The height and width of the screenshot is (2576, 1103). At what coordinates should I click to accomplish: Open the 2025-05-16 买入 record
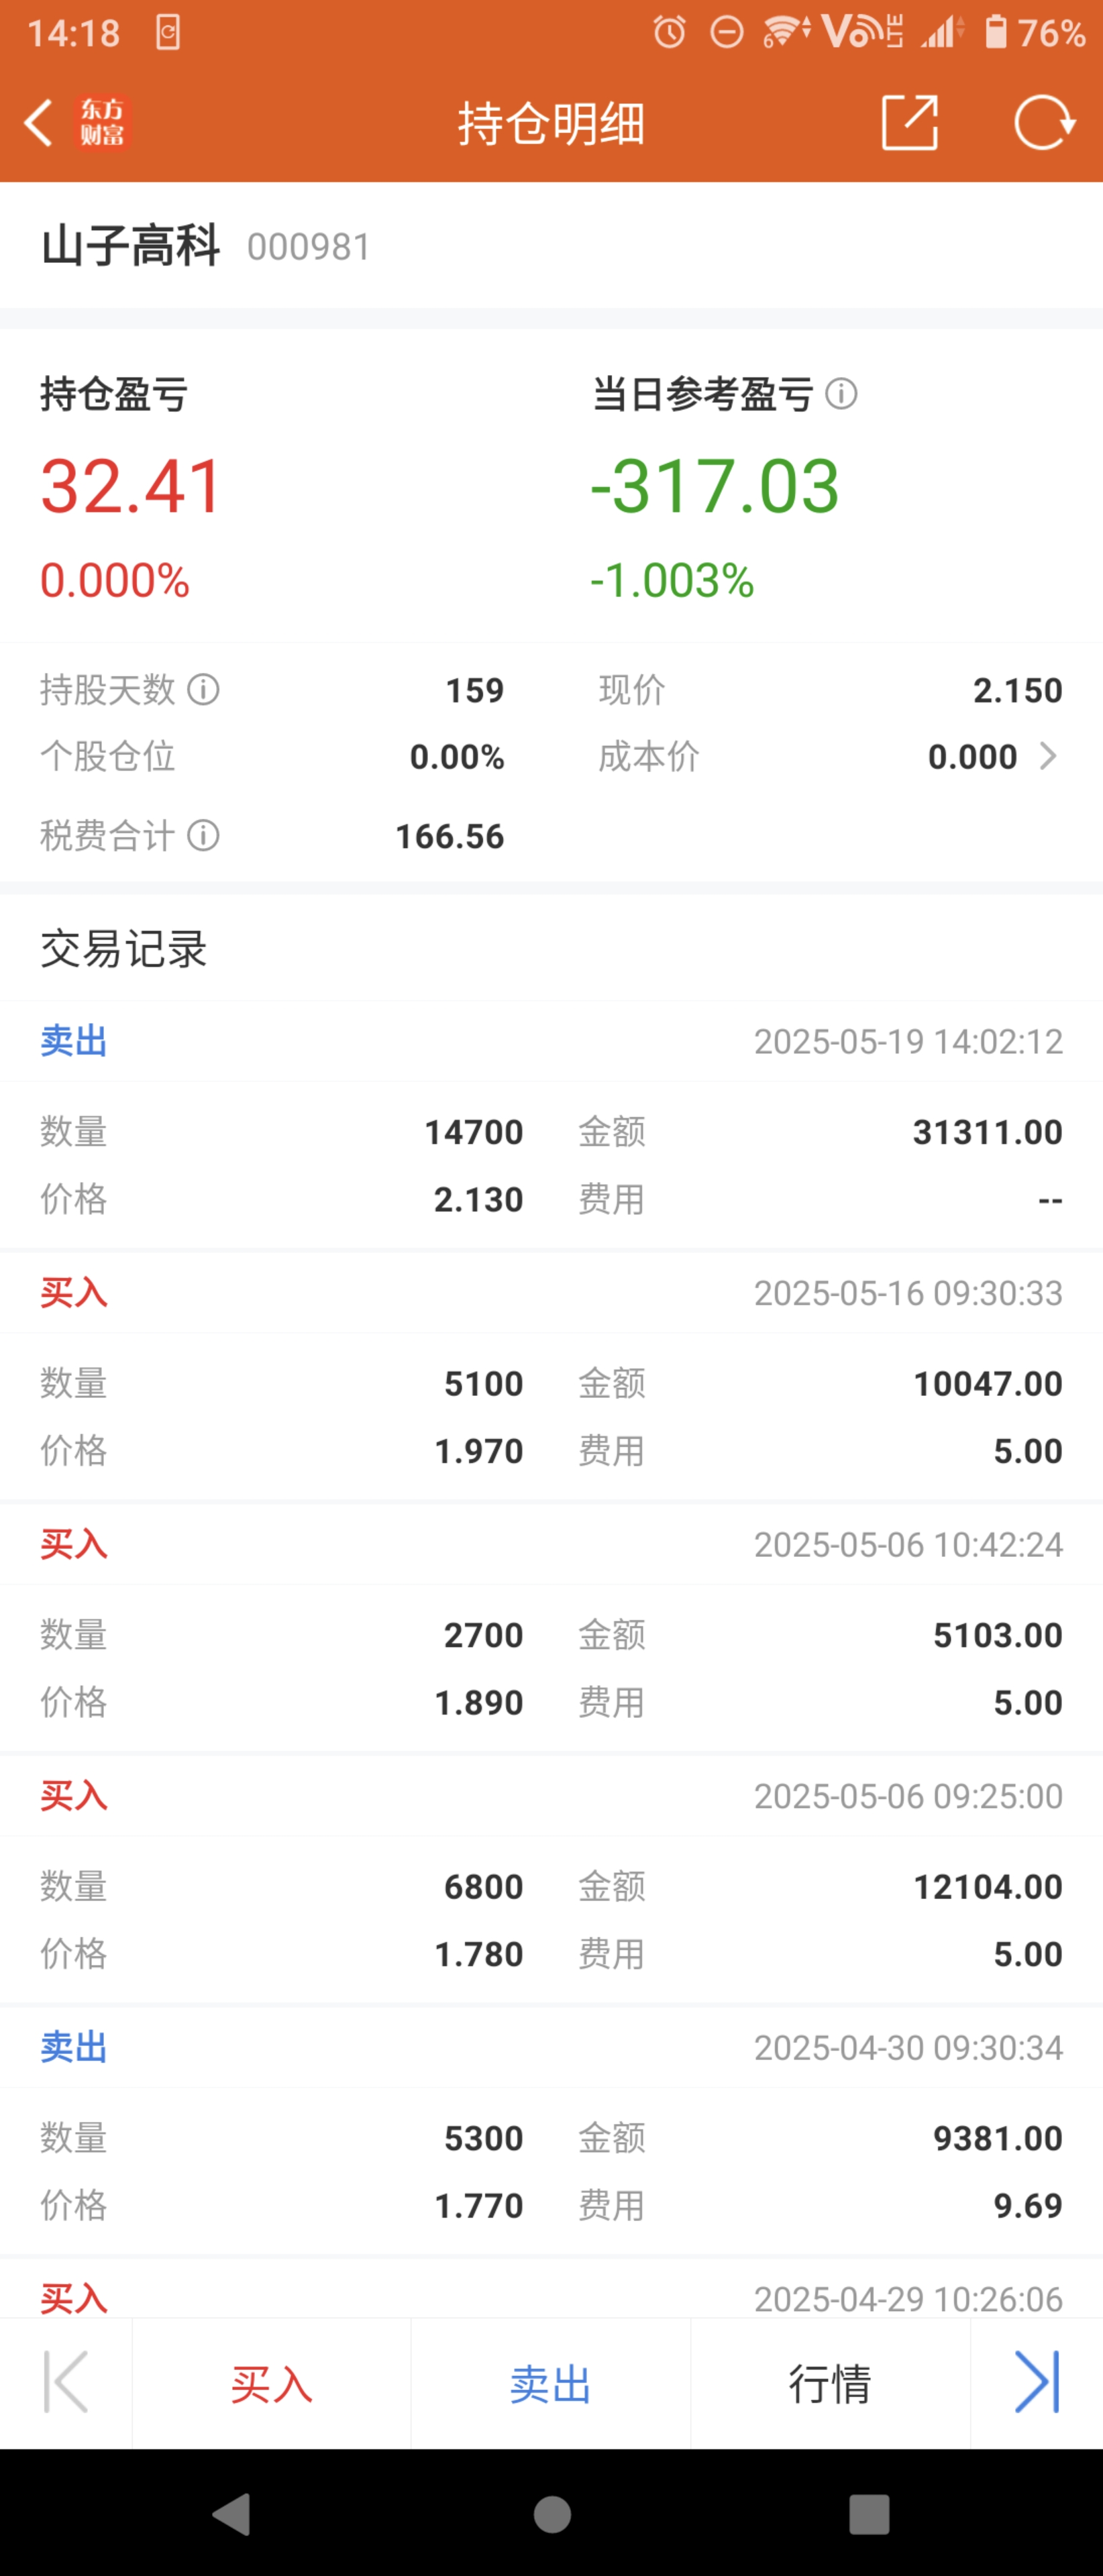click(x=551, y=1376)
